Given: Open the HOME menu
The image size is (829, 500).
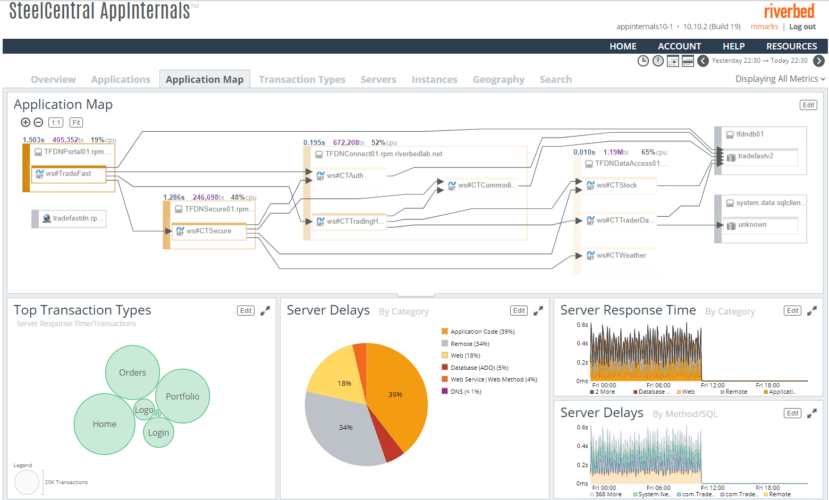Looking at the screenshot, I should 623,47.
